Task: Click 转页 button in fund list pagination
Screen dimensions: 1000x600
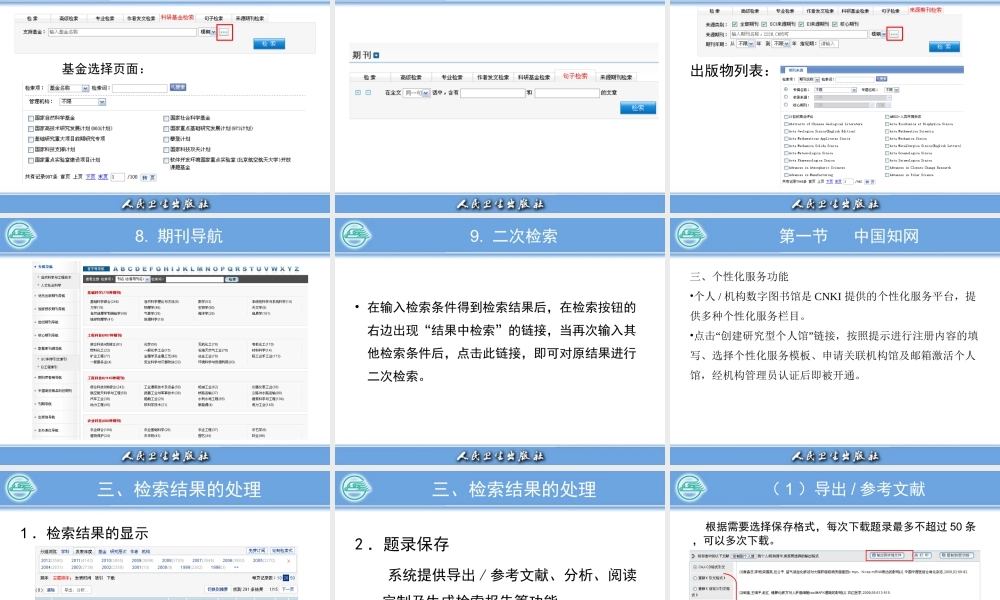Action: point(147,177)
